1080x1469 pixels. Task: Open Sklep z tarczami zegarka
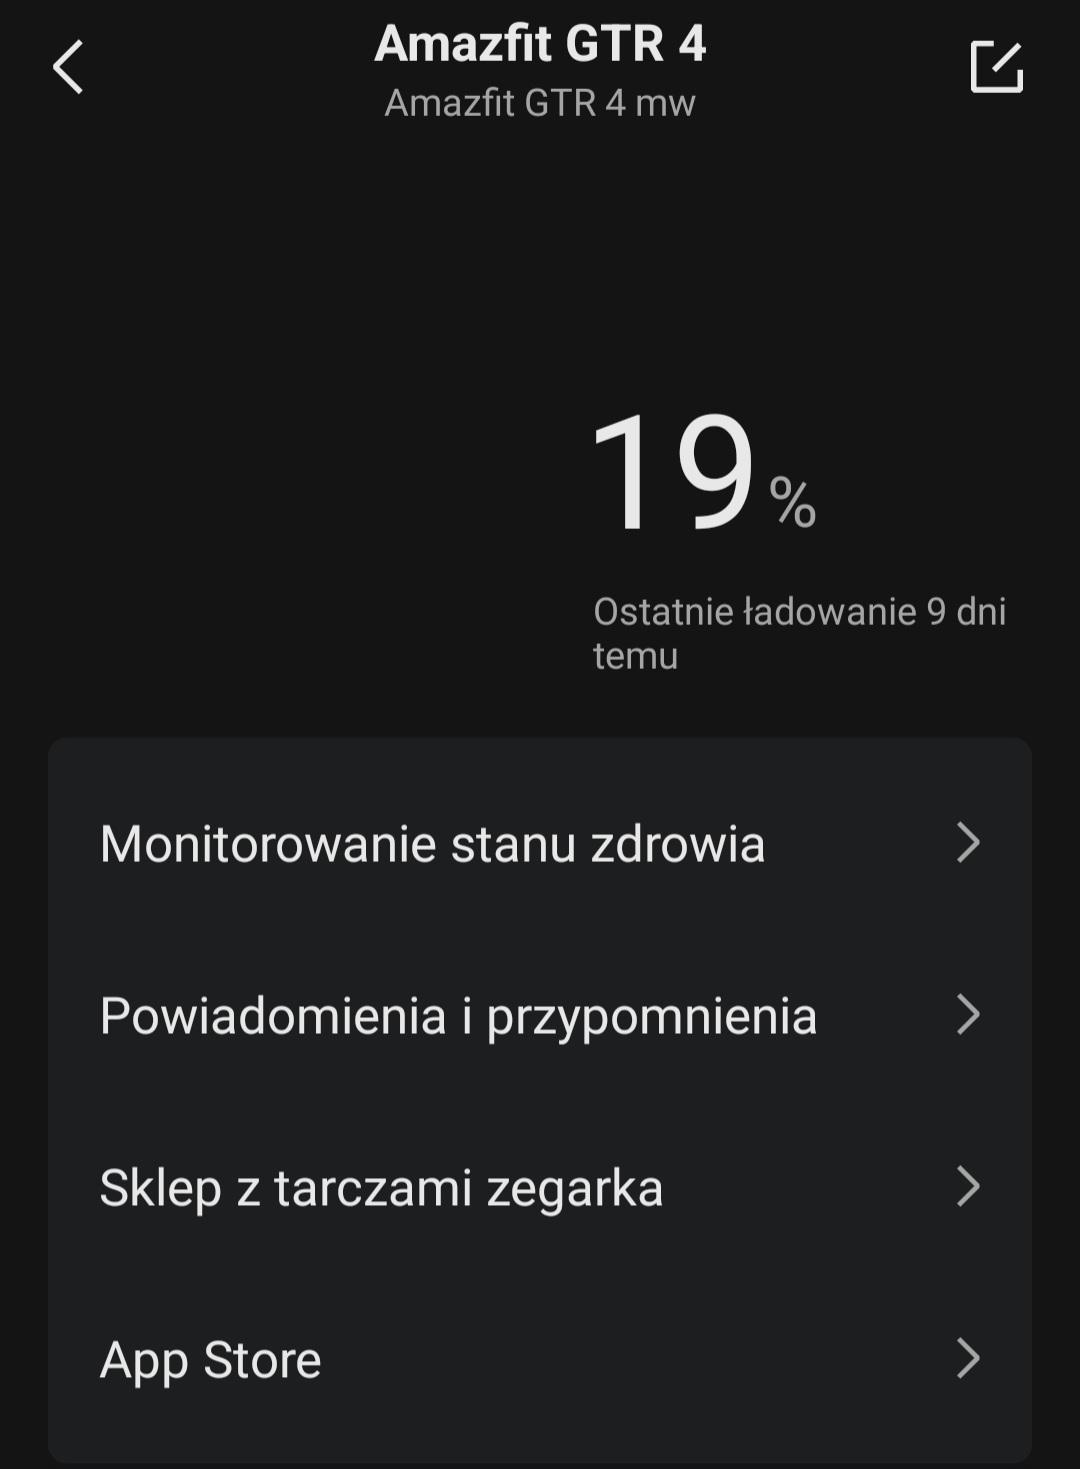coord(381,1188)
